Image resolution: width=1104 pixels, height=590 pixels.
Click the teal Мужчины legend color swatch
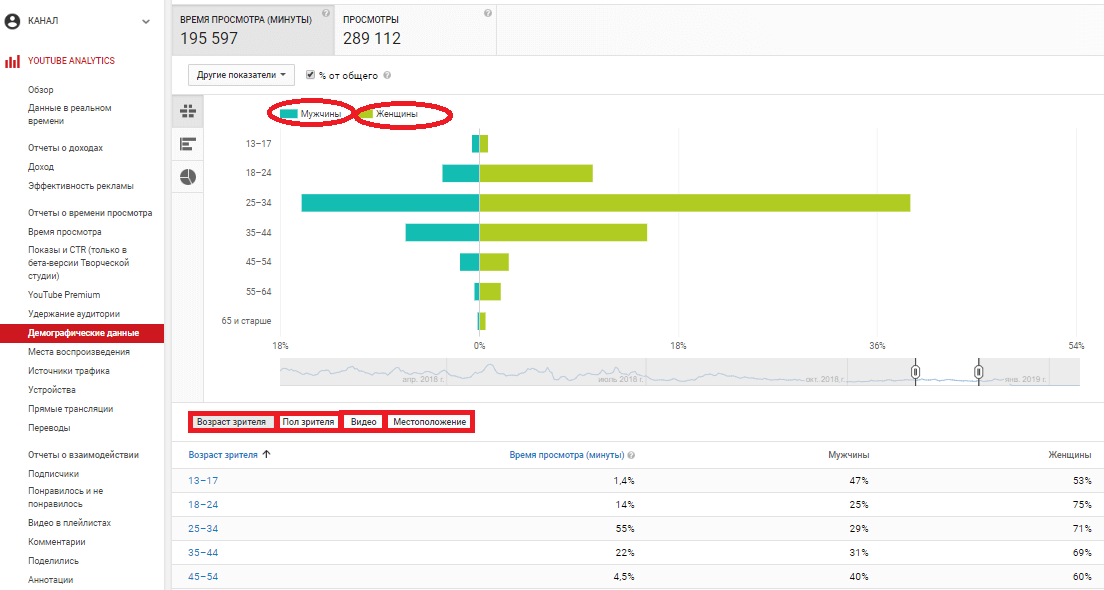click(289, 115)
